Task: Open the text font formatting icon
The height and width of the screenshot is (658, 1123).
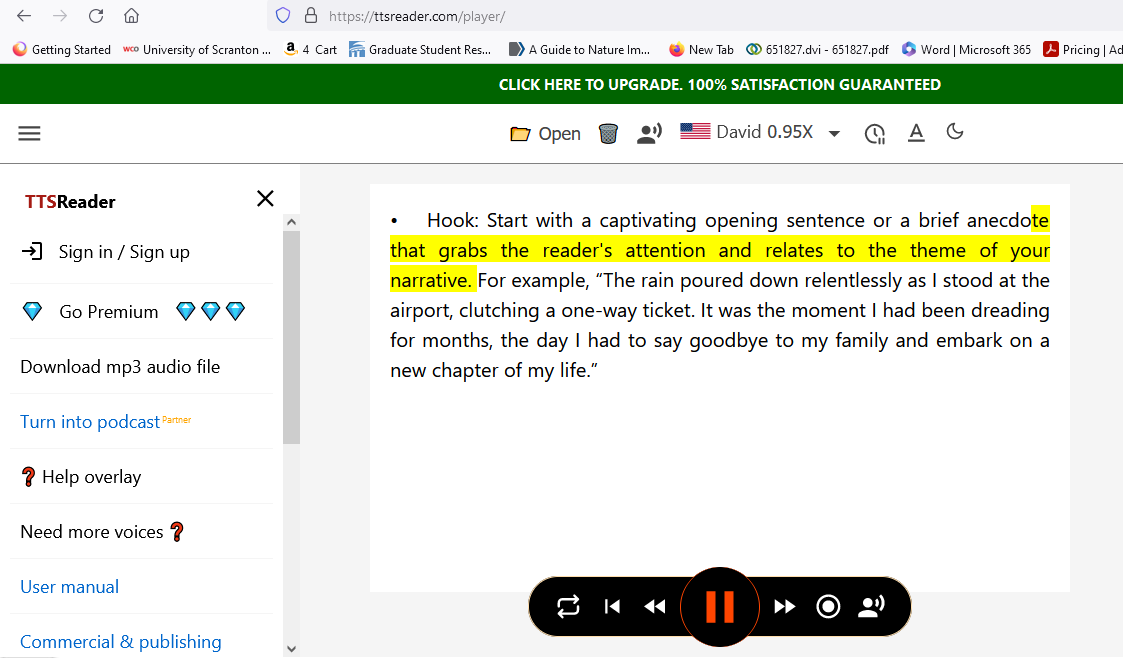Action: click(x=916, y=133)
